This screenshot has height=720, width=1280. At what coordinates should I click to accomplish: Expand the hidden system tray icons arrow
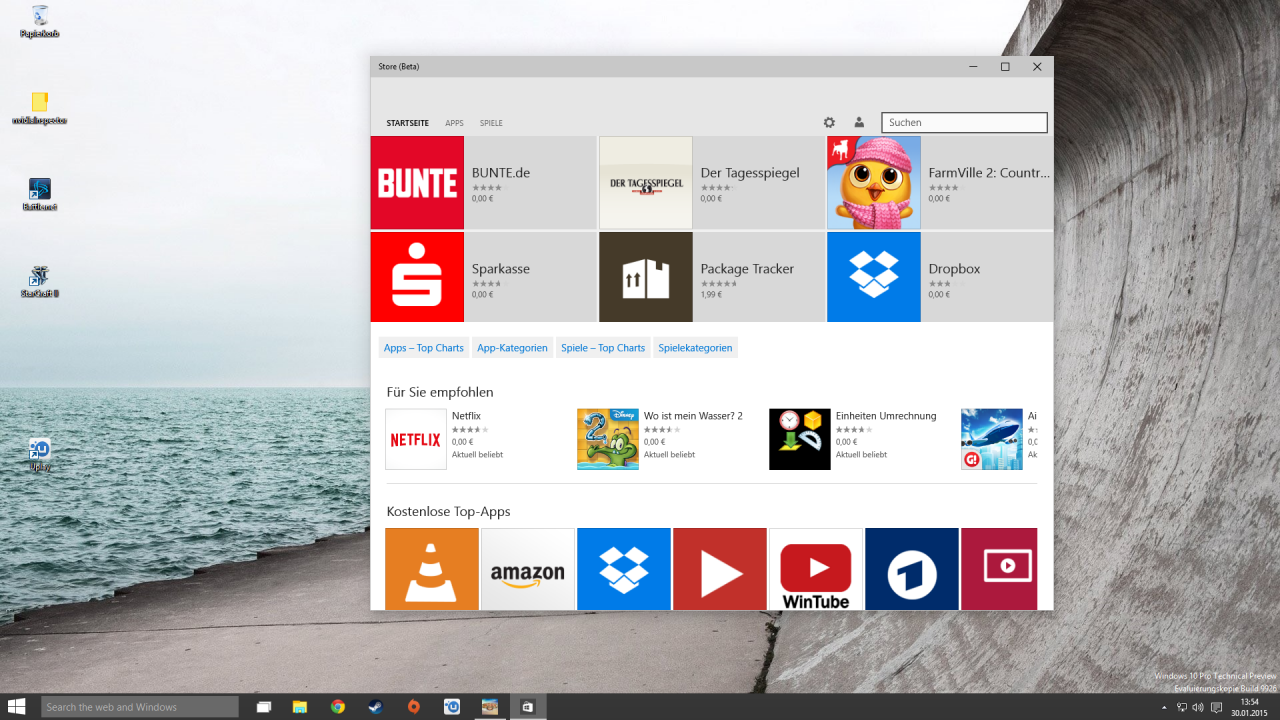[x=1164, y=707]
